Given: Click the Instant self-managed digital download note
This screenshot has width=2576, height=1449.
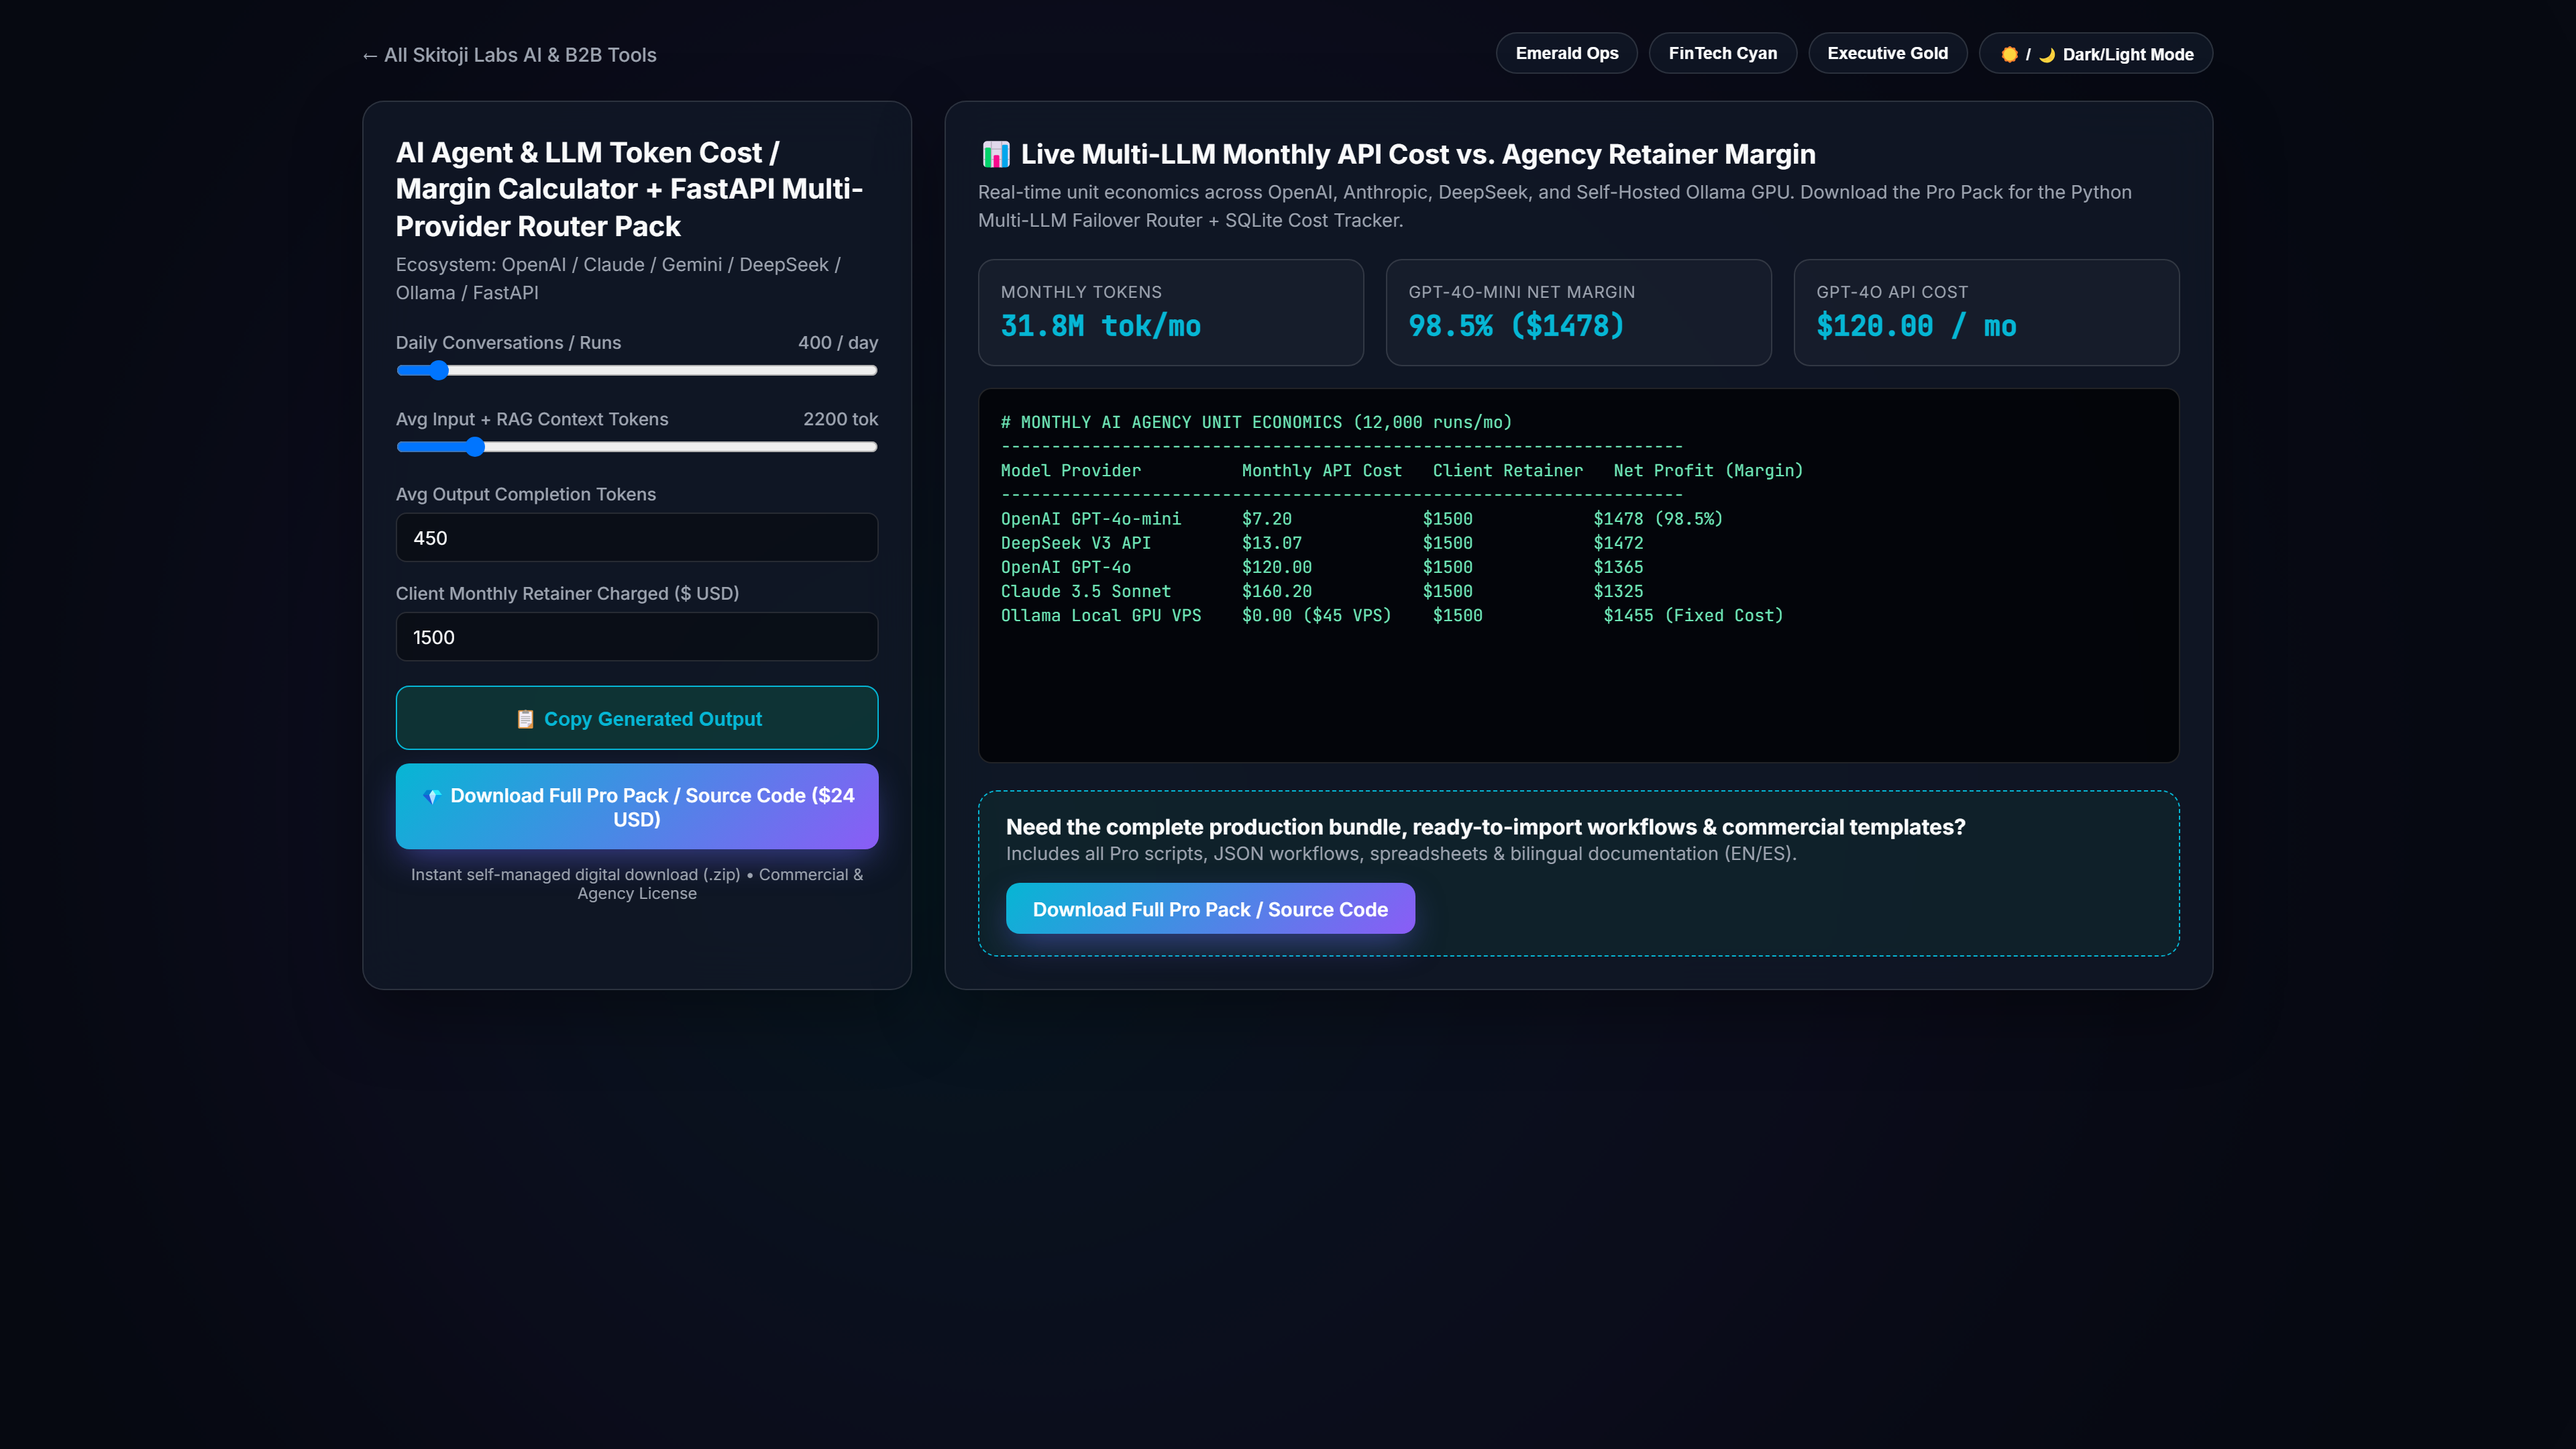Looking at the screenshot, I should pyautogui.click(x=636, y=884).
